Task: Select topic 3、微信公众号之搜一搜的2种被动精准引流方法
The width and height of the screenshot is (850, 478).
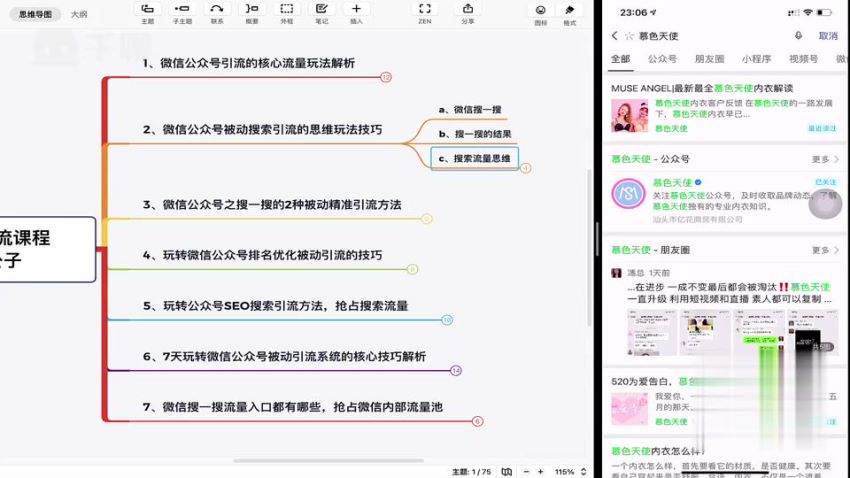Action: [272, 205]
